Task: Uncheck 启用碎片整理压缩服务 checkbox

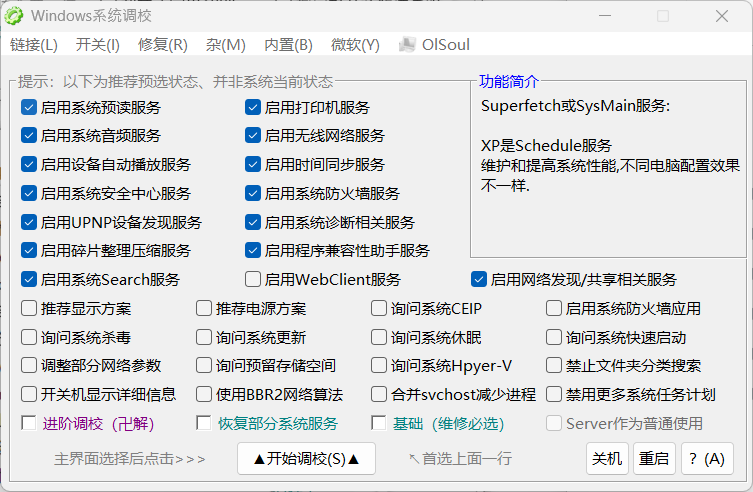Action: pos(29,250)
